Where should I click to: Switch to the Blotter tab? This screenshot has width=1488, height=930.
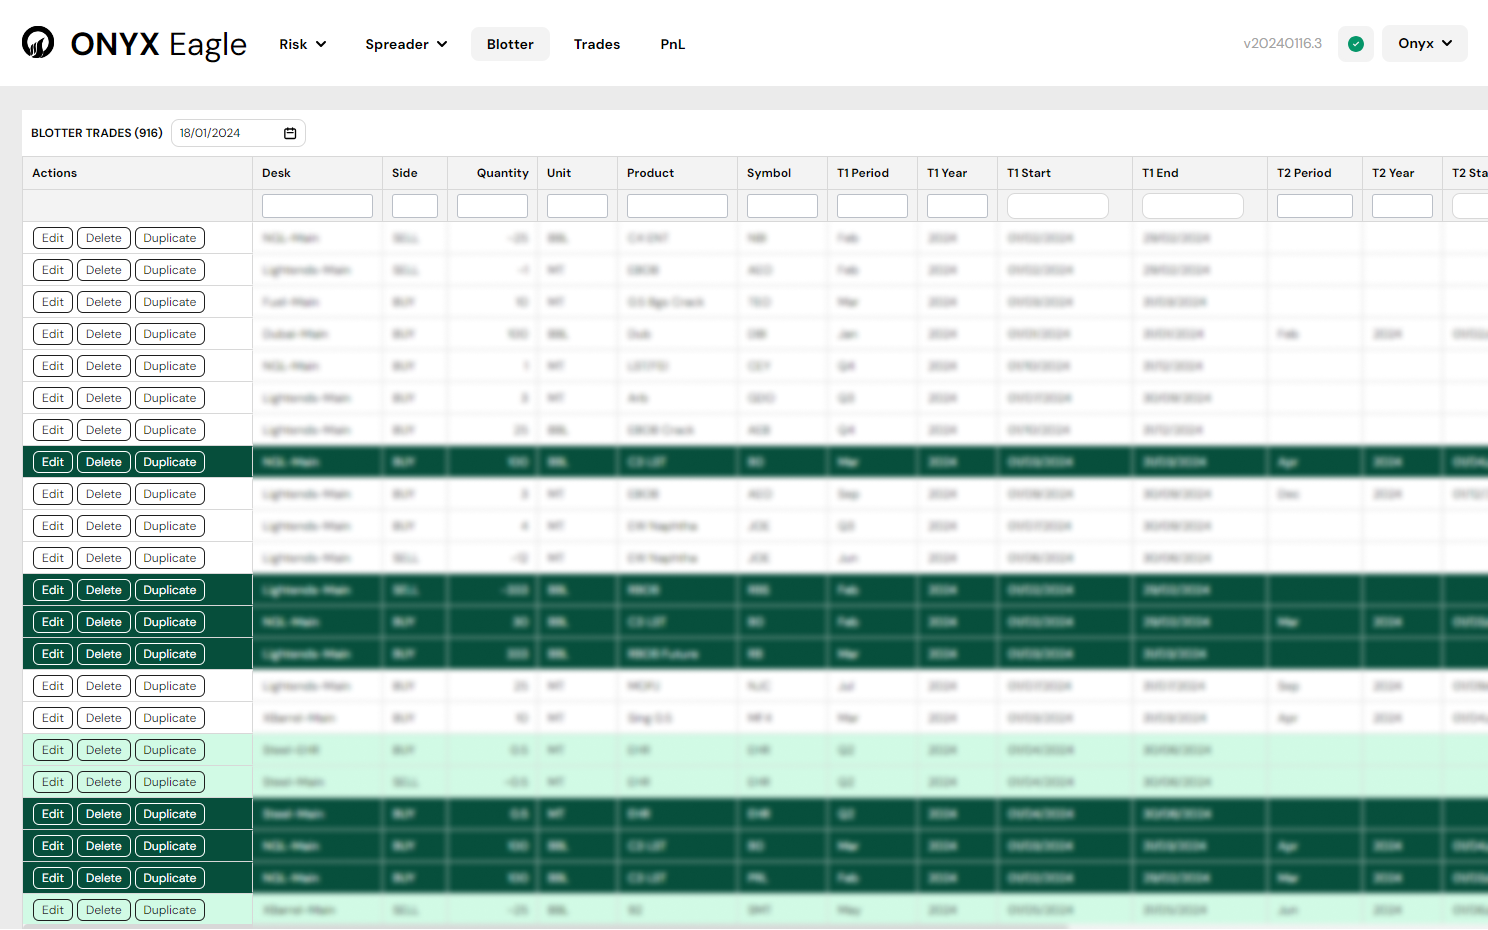point(510,44)
